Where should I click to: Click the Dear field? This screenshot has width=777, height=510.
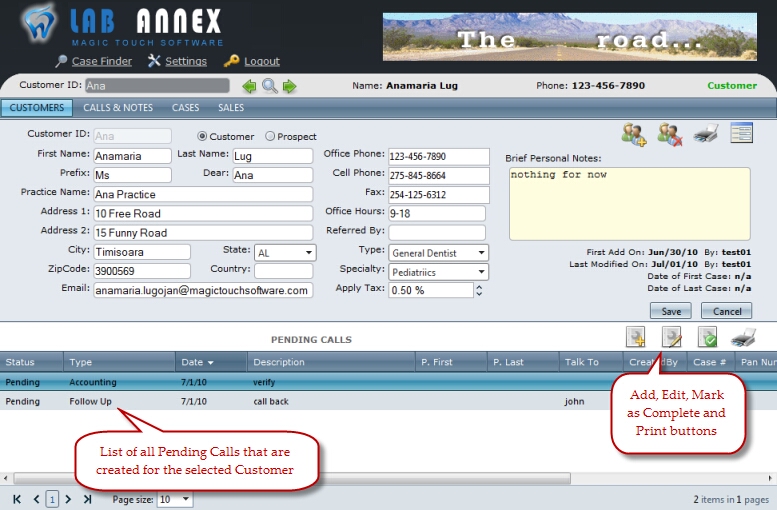coord(273,175)
